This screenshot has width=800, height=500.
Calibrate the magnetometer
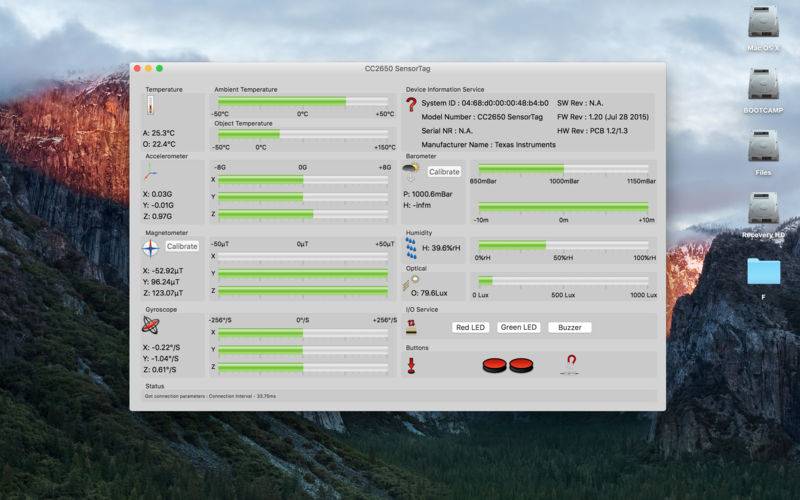(182, 246)
